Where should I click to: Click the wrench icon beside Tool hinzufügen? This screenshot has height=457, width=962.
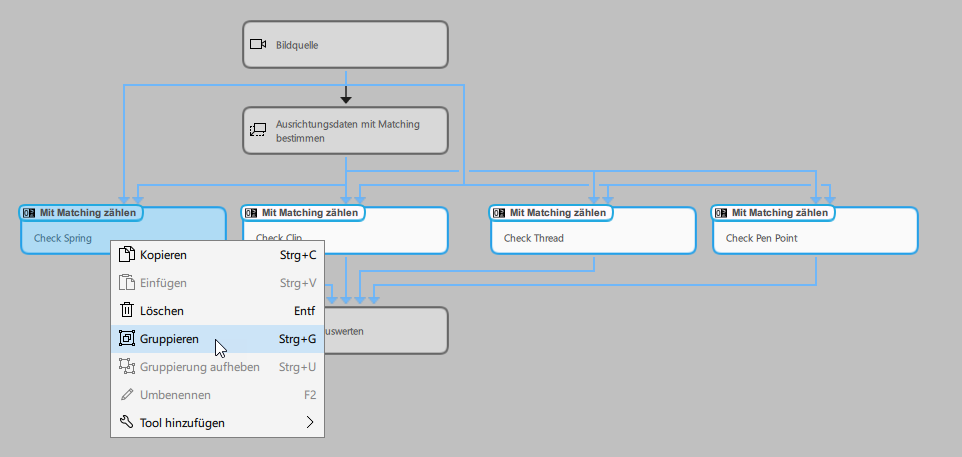click(x=126, y=423)
